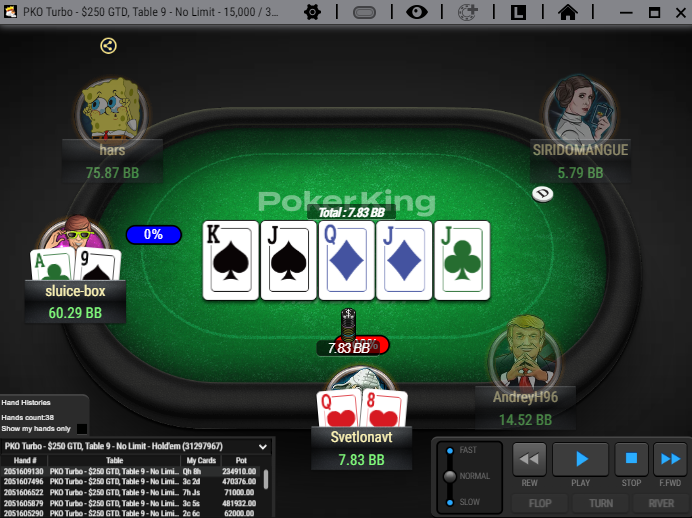Click the PLAY replay button

click(x=580, y=459)
